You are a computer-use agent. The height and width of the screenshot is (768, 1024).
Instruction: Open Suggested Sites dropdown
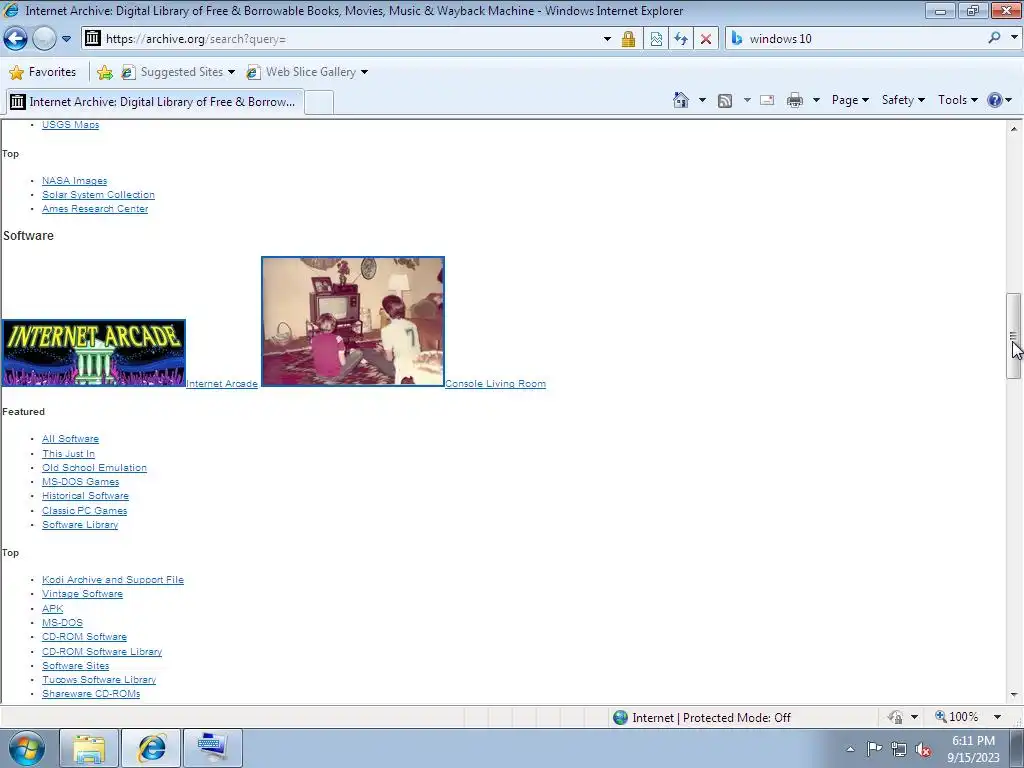178,72
